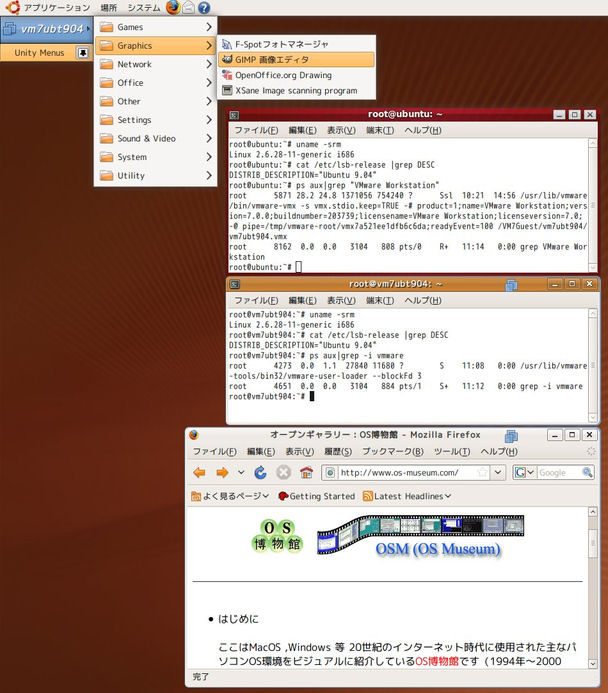Open Firefox ブックマーク menu

[x=393, y=452]
